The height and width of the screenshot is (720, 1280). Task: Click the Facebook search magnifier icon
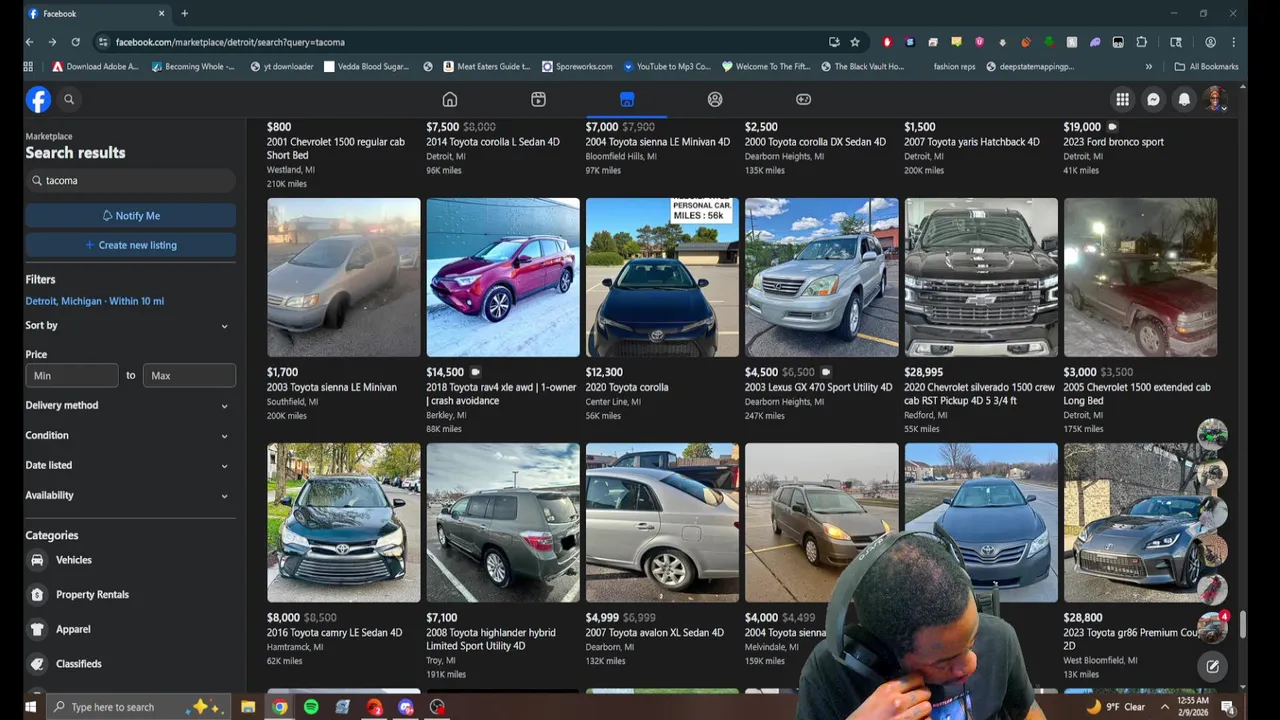[69, 99]
